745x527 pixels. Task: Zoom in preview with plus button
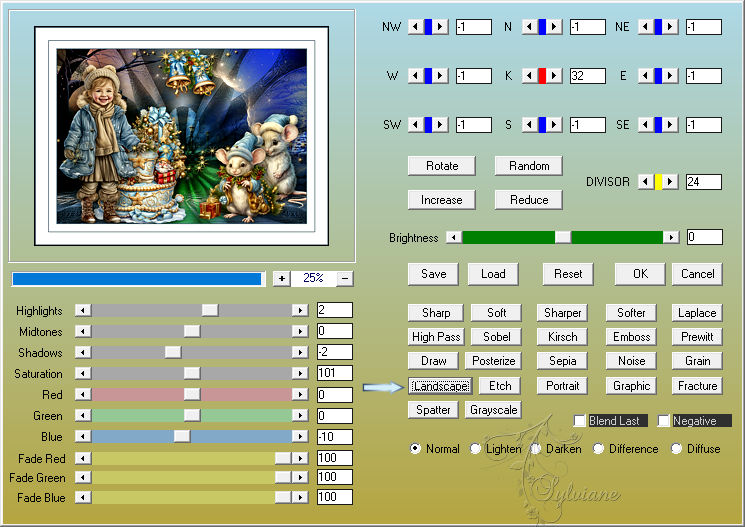point(282,278)
